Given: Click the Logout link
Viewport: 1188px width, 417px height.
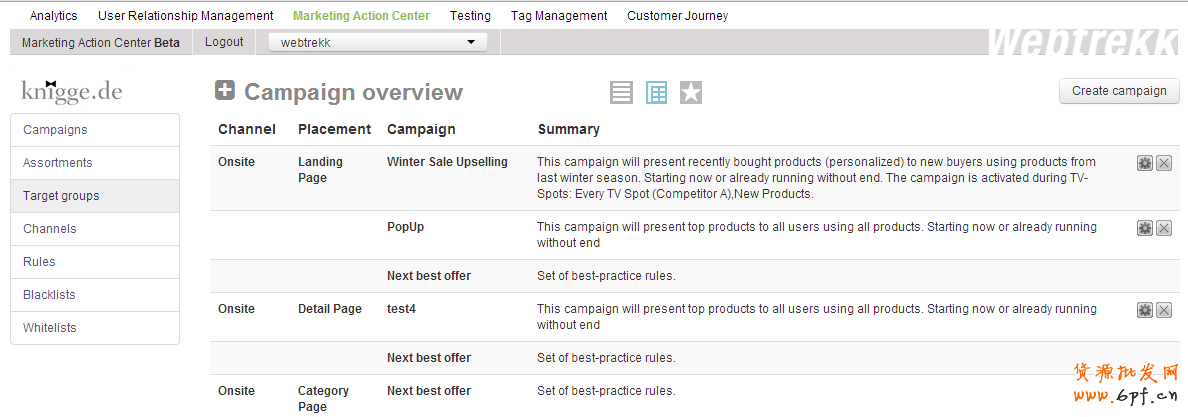Looking at the screenshot, I should pyautogui.click(x=224, y=42).
